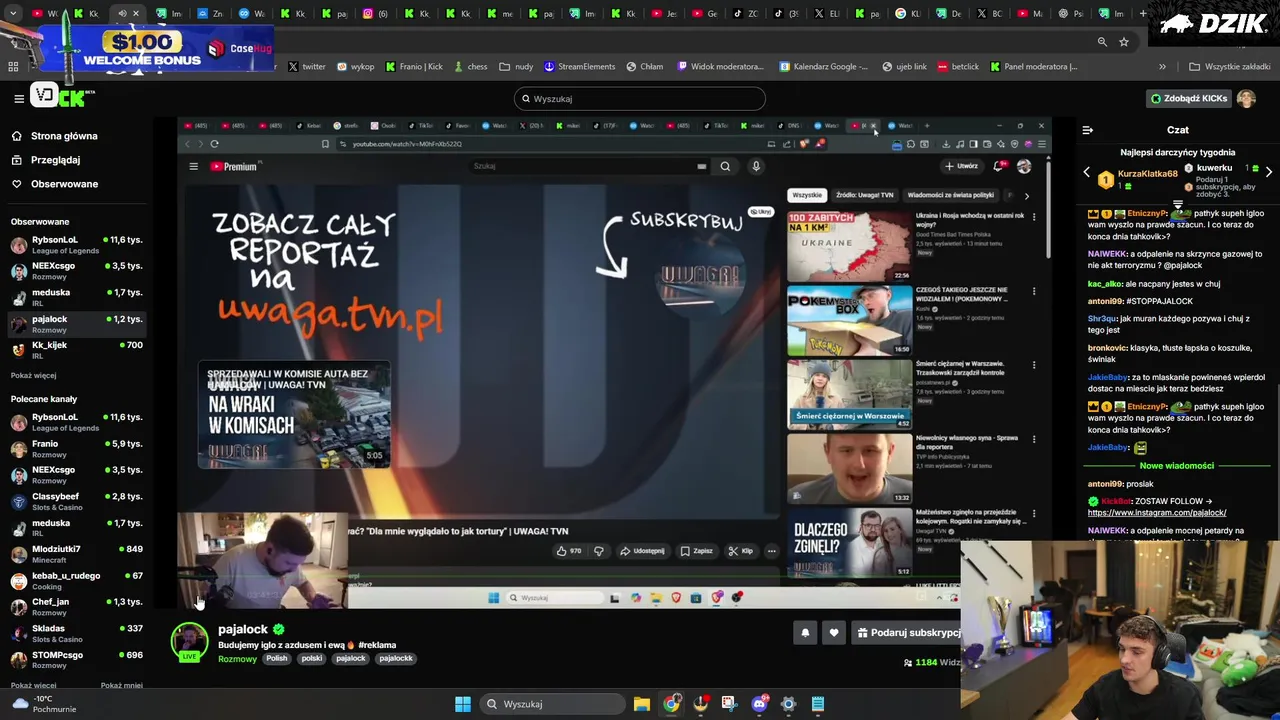The image size is (1280, 720).
Task: Select the Wszystkie chip in streamed YouTube
Action: (x=807, y=195)
